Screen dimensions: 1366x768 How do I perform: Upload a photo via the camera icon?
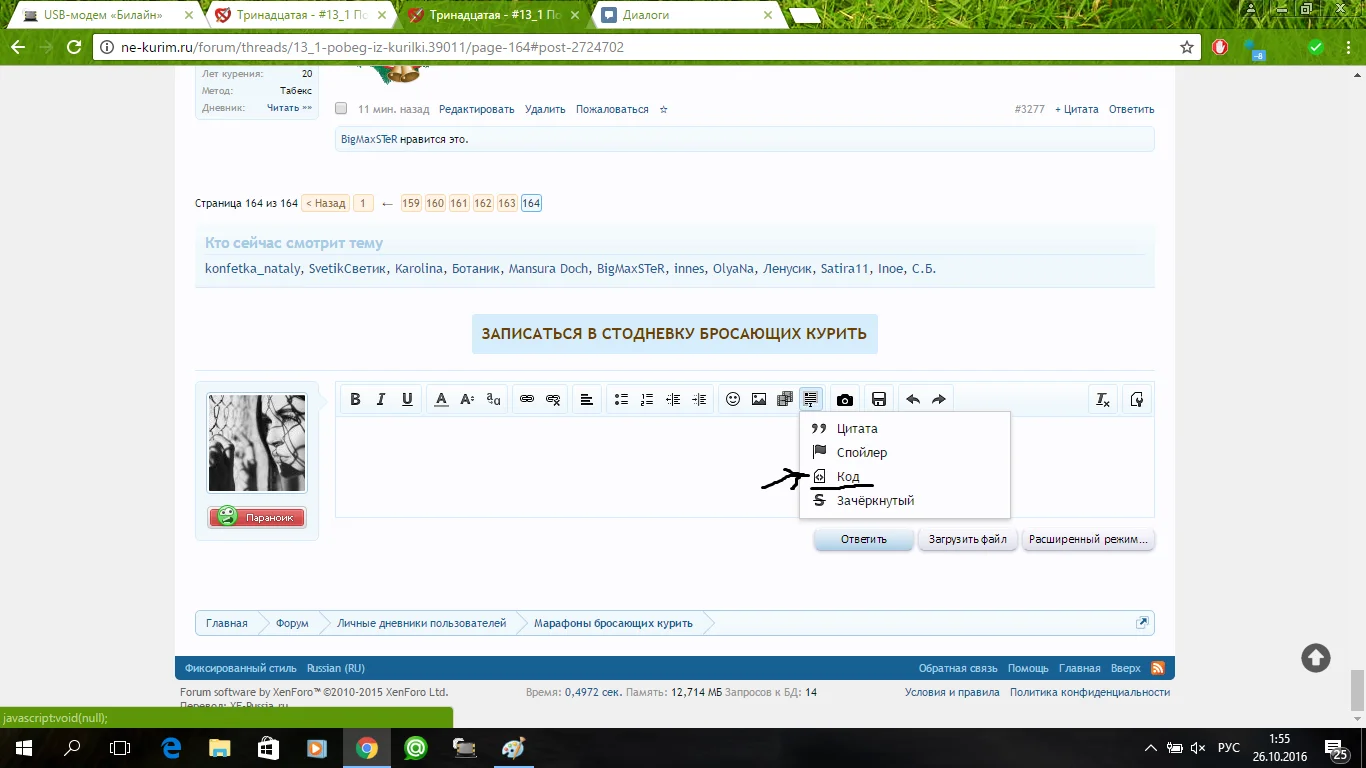[x=844, y=399]
